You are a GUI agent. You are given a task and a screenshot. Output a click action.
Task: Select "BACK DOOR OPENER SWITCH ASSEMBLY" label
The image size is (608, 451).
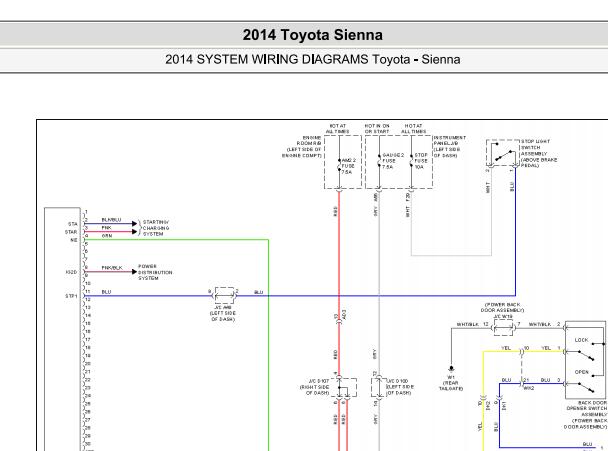pos(587,415)
